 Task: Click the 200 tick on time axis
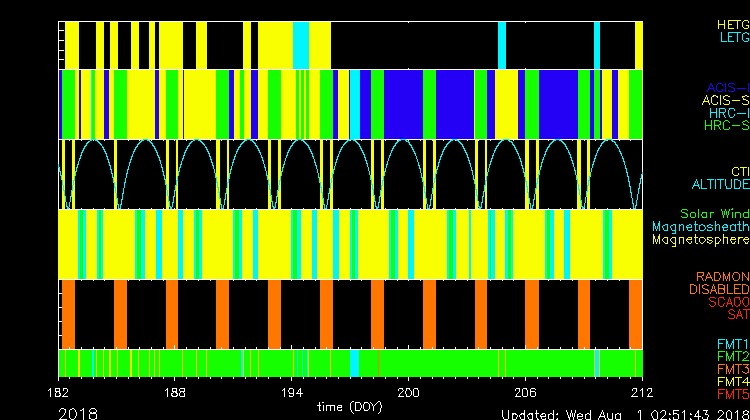pyautogui.click(x=409, y=392)
